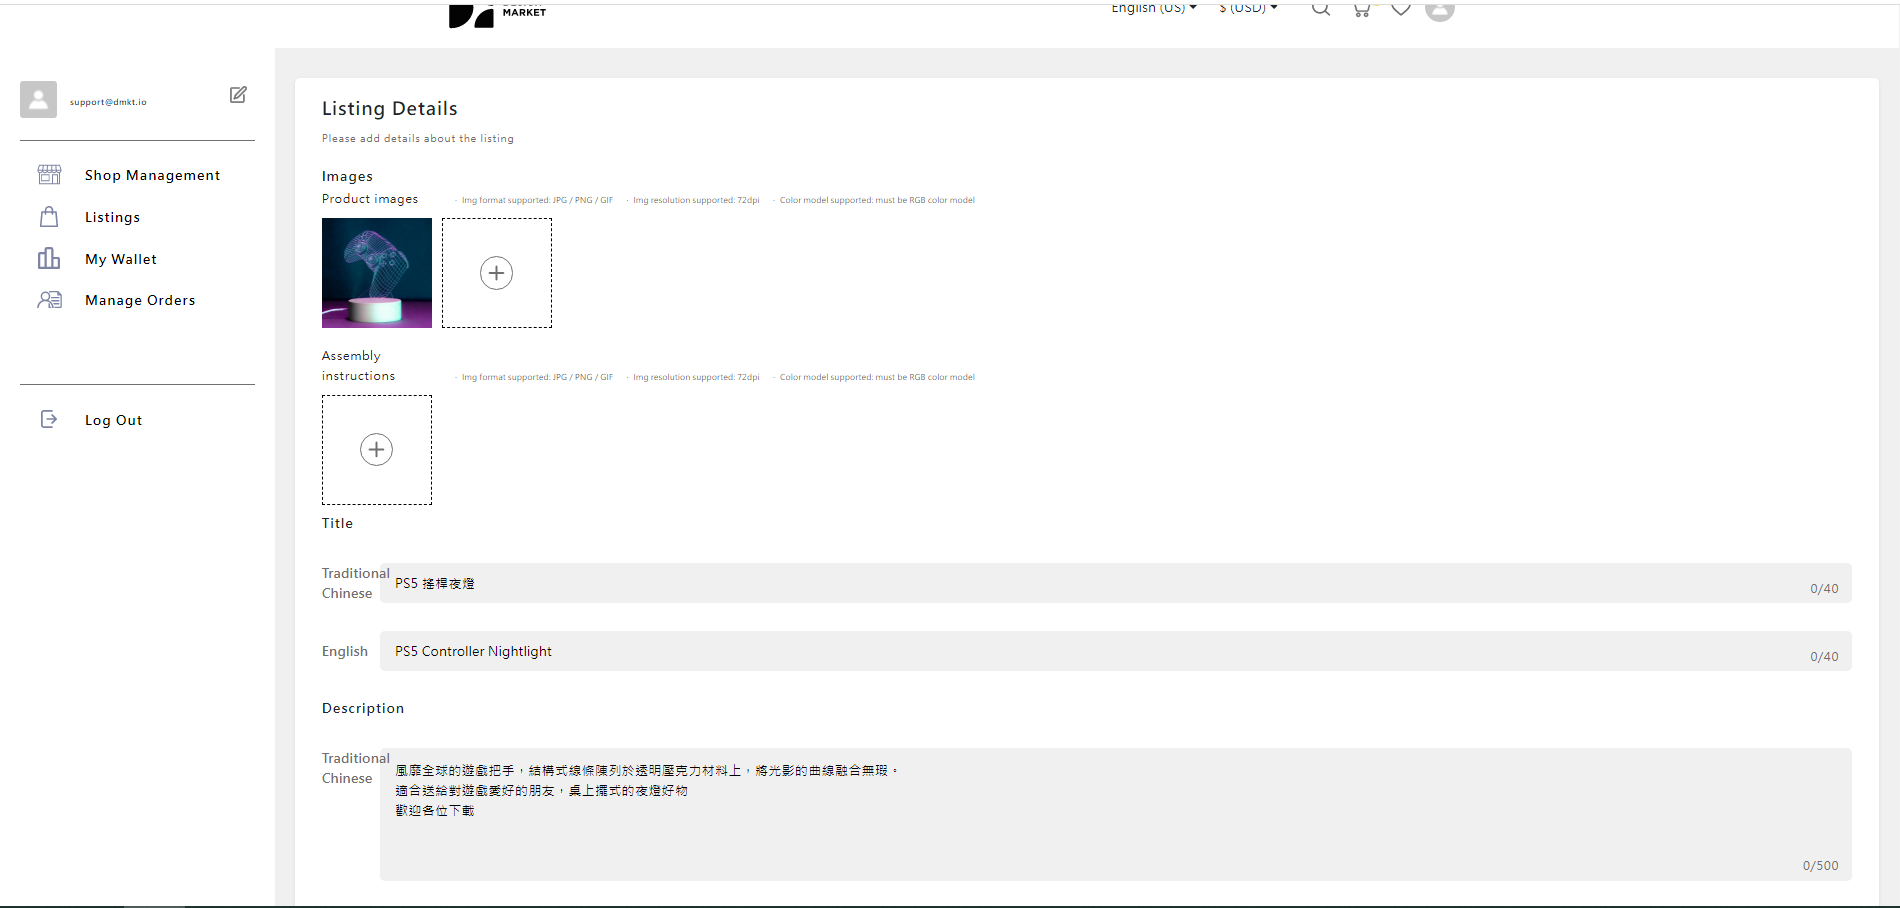Image resolution: width=1900 pixels, height=908 pixels.
Task: Click the Shop Management storefront icon
Action: click(49, 175)
